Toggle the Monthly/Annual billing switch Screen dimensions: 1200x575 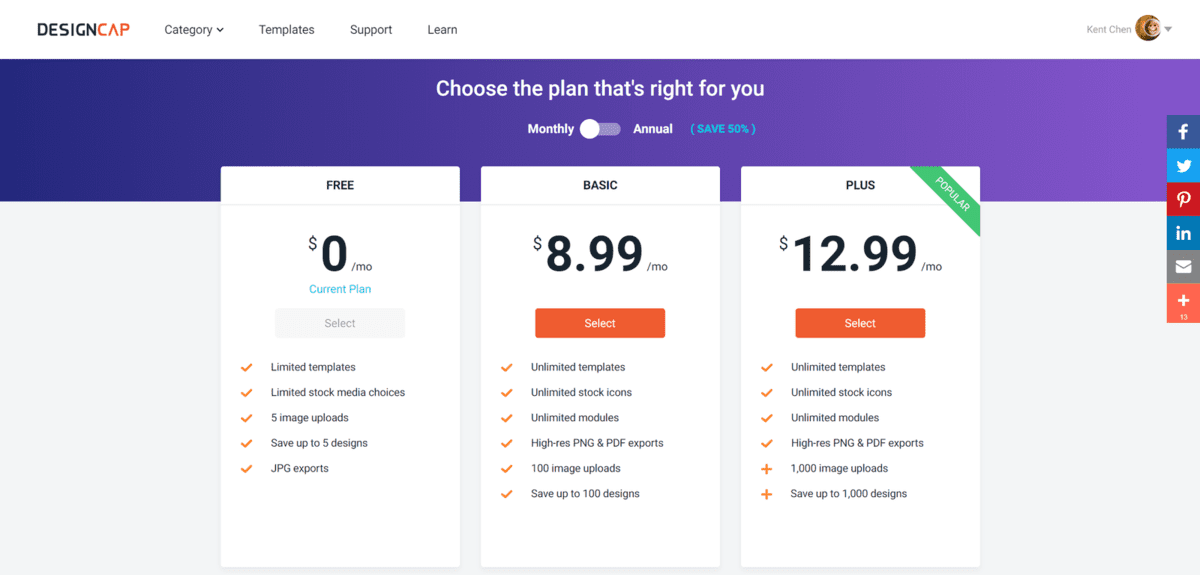click(601, 129)
